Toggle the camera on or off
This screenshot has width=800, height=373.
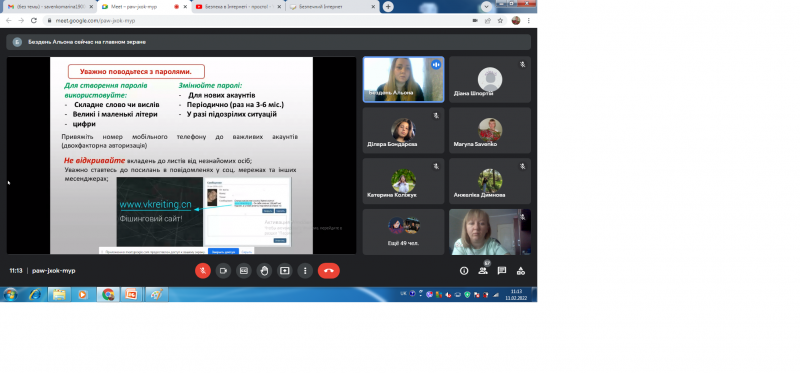(x=223, y=271)
